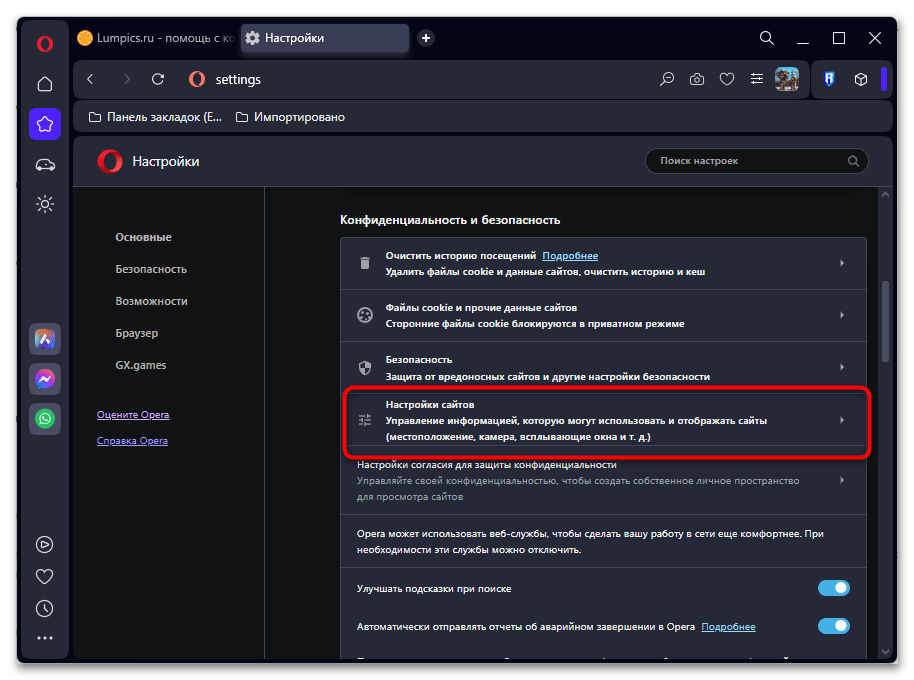Open the heart icon in sidebar
Screen dimensions: 914x680
(45, 576)
